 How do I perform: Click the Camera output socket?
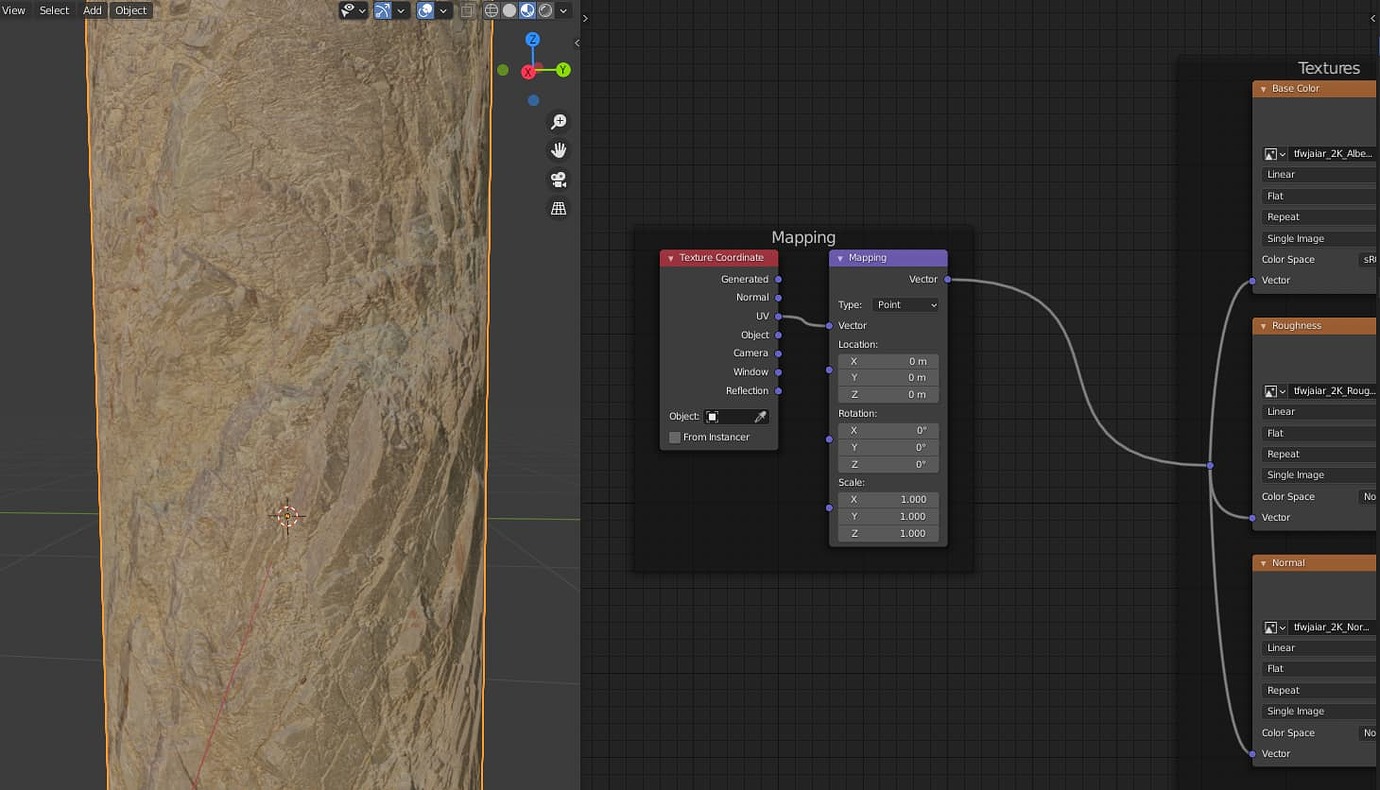[x=778, y=353]
